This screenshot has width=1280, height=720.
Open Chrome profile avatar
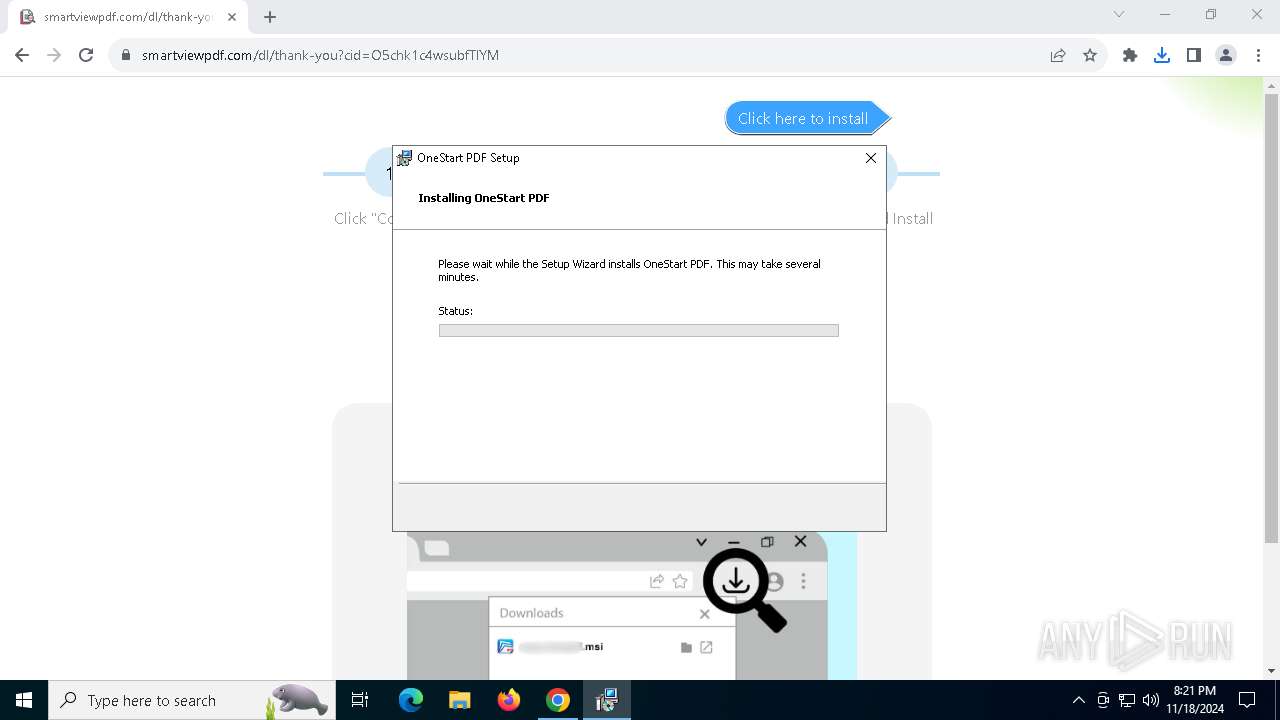coord(1226,55)
